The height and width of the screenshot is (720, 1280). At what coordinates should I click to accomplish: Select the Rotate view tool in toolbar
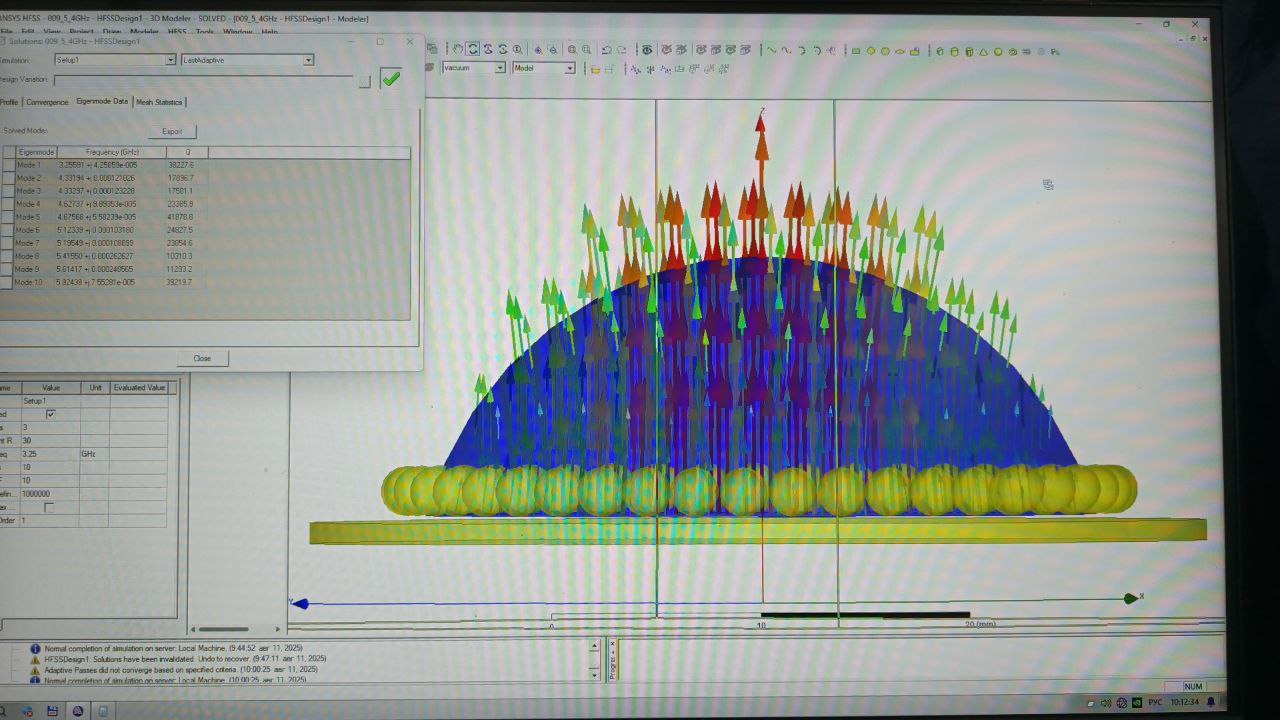473,49
